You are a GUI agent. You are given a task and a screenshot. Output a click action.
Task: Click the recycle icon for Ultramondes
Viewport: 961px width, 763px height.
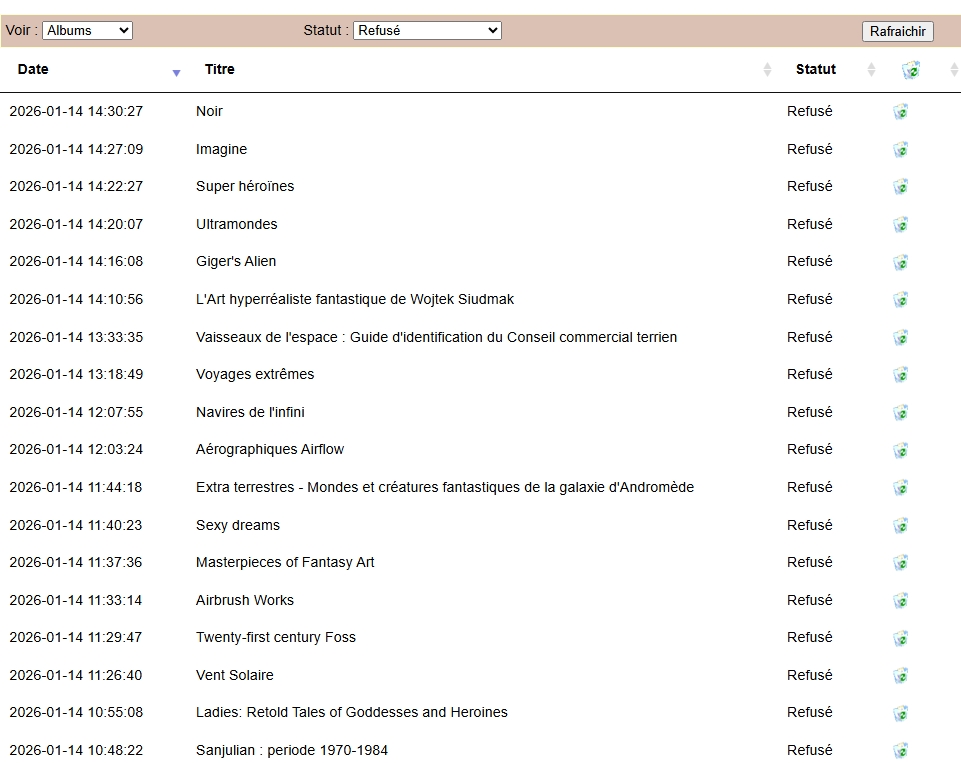coord(900,224)
